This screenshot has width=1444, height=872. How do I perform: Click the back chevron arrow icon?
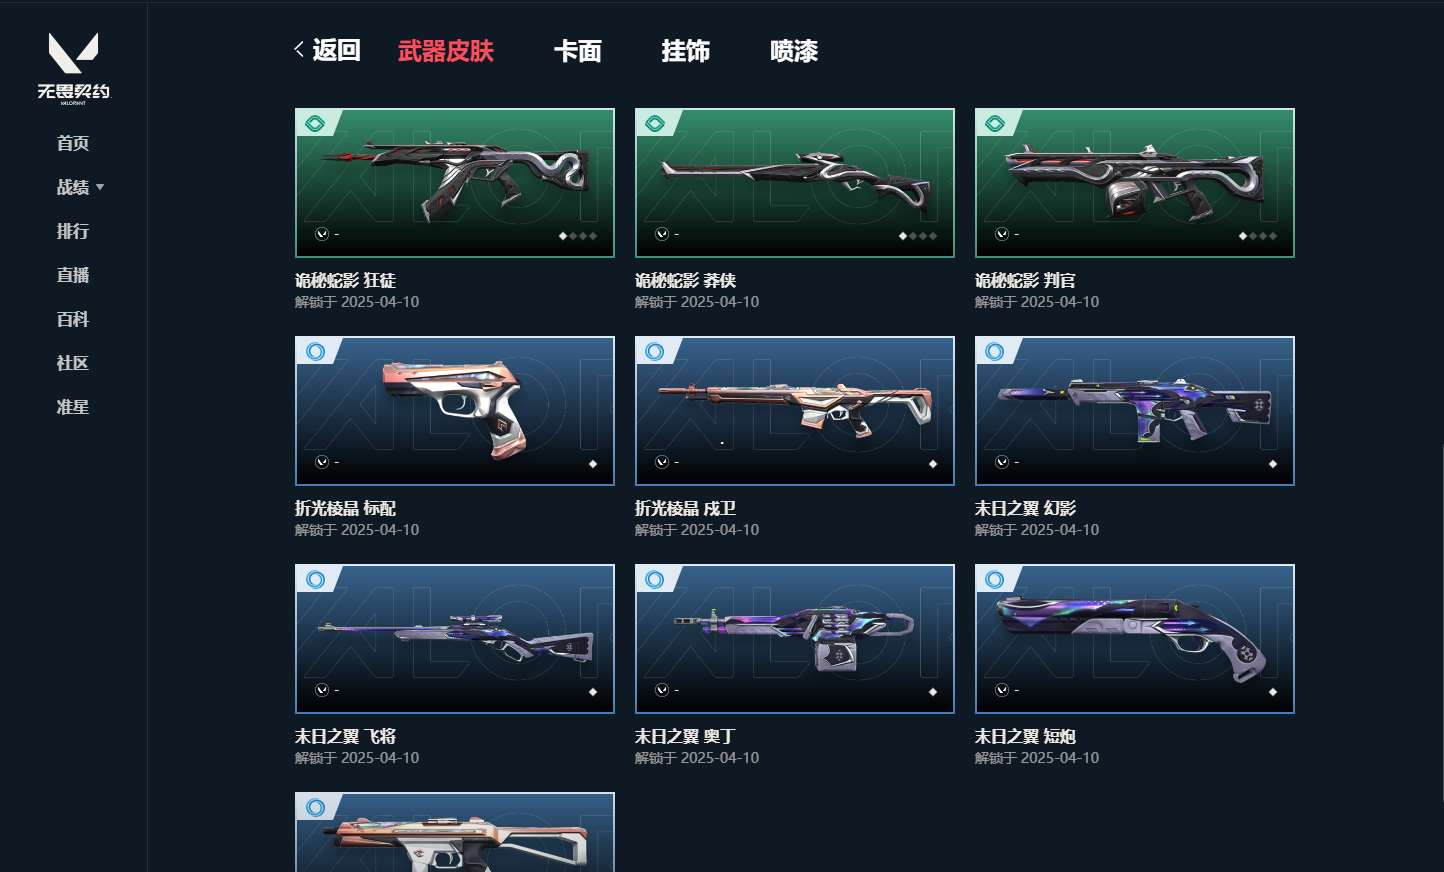pyautogui.click(x=299, y=50)
